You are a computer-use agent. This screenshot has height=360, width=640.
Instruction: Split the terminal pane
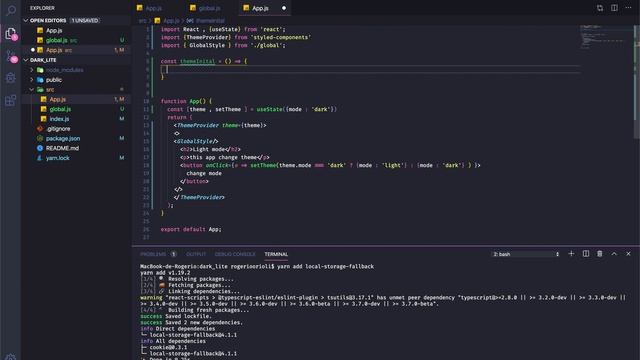[x=586, y=254]
